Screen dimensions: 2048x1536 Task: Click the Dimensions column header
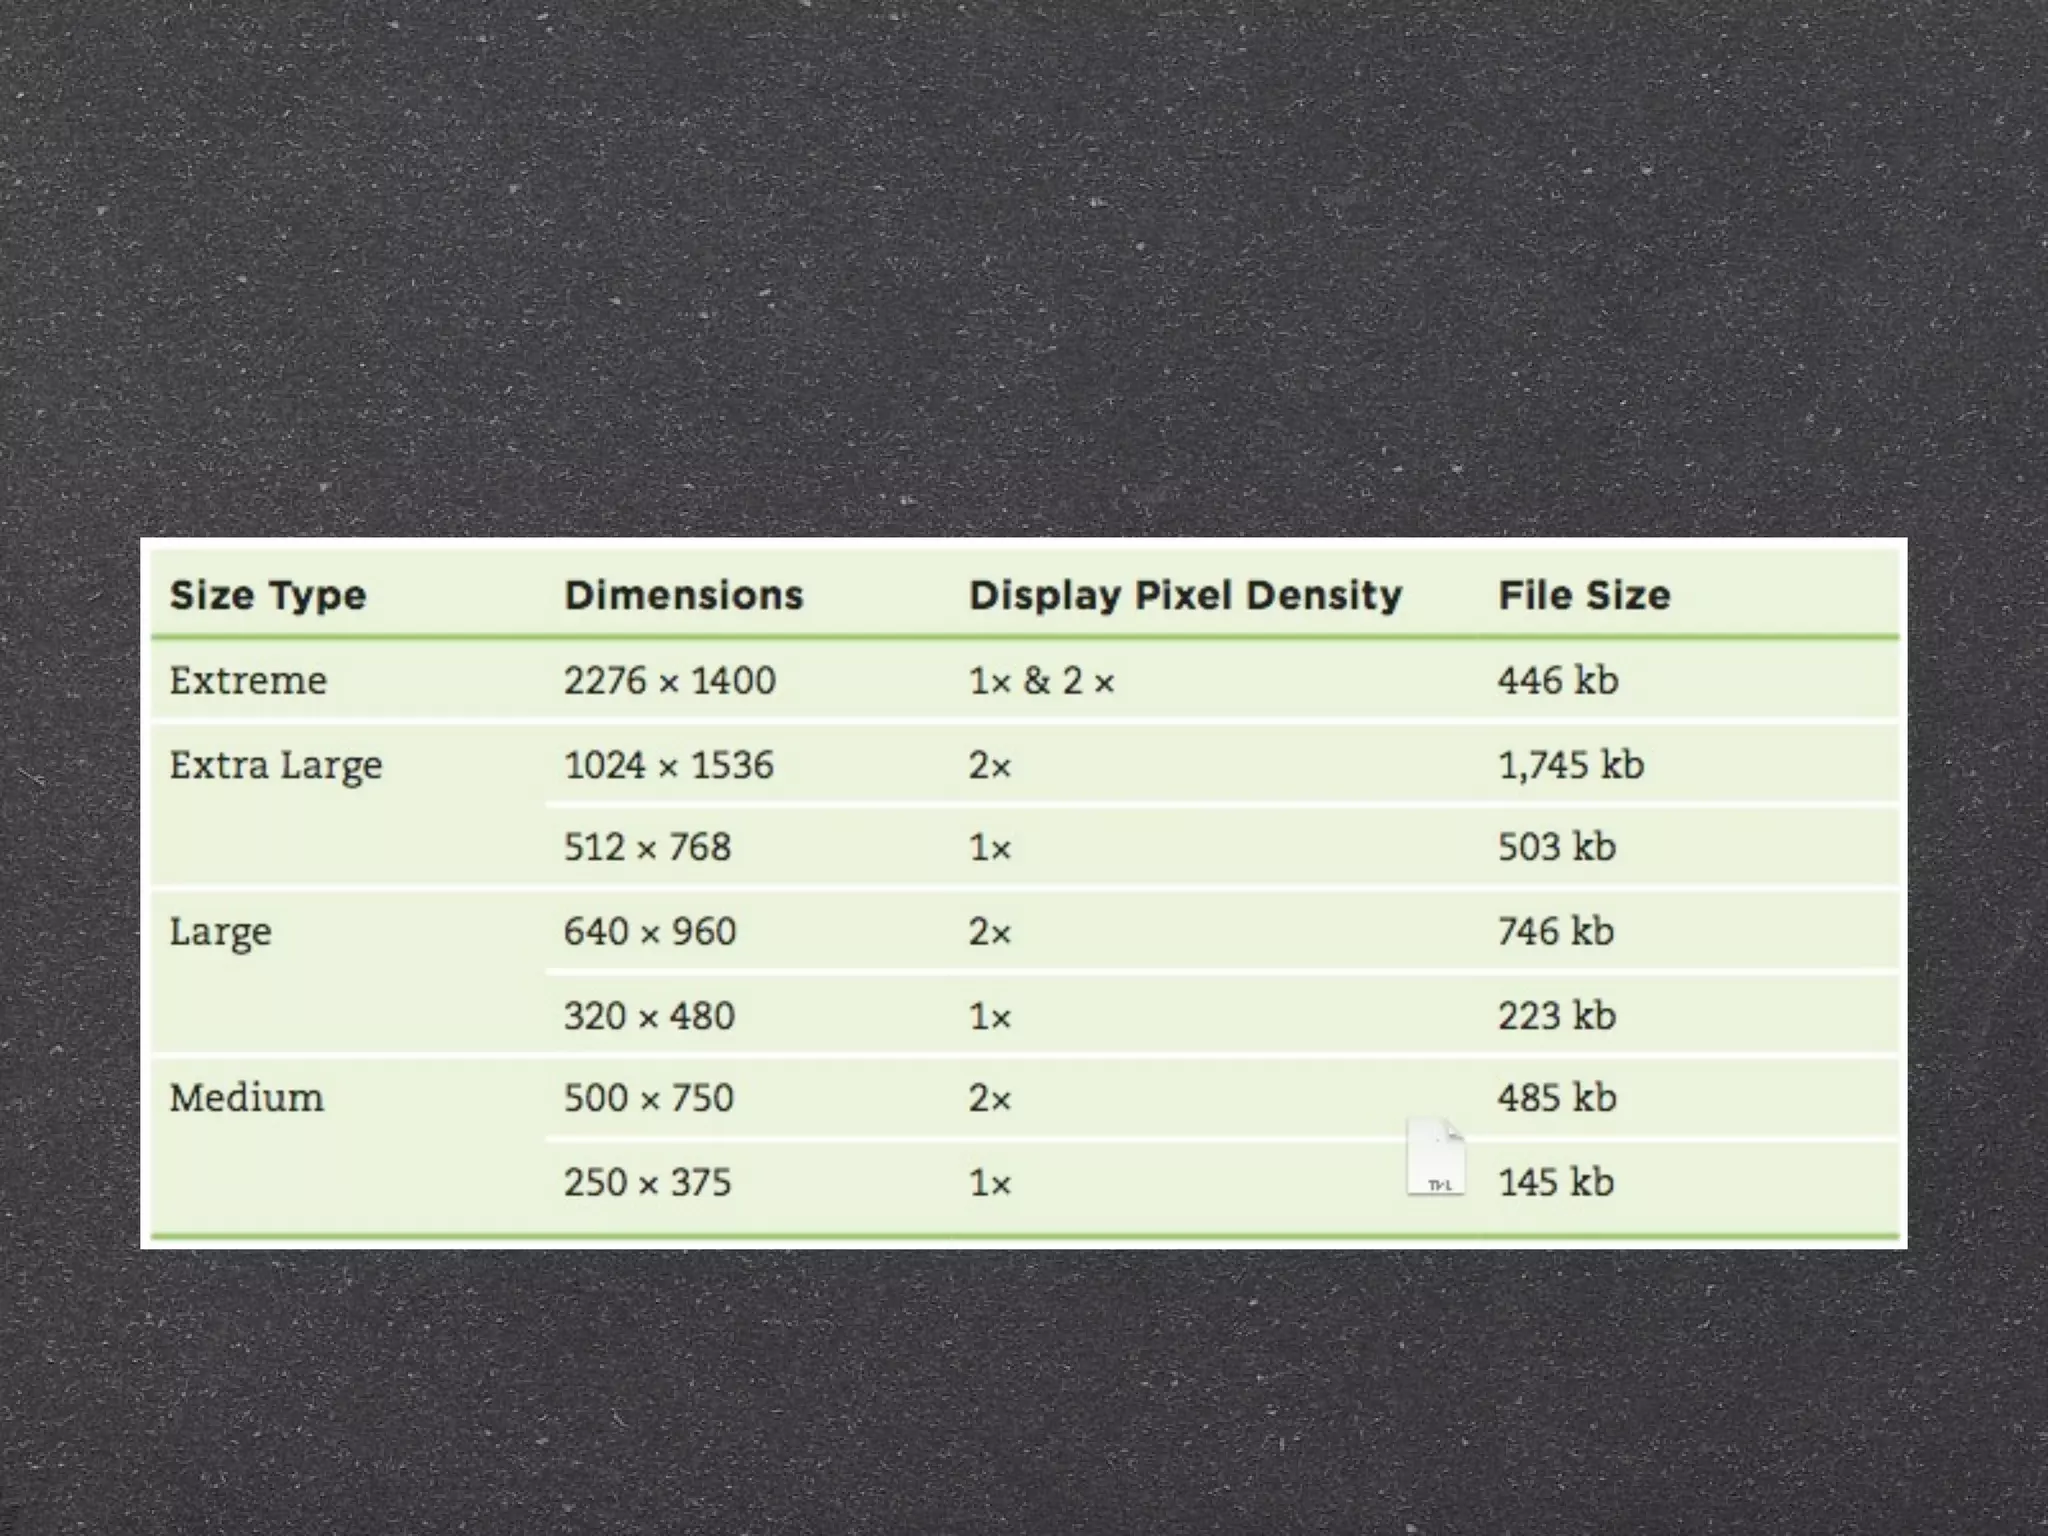click(x=684, y=595)
